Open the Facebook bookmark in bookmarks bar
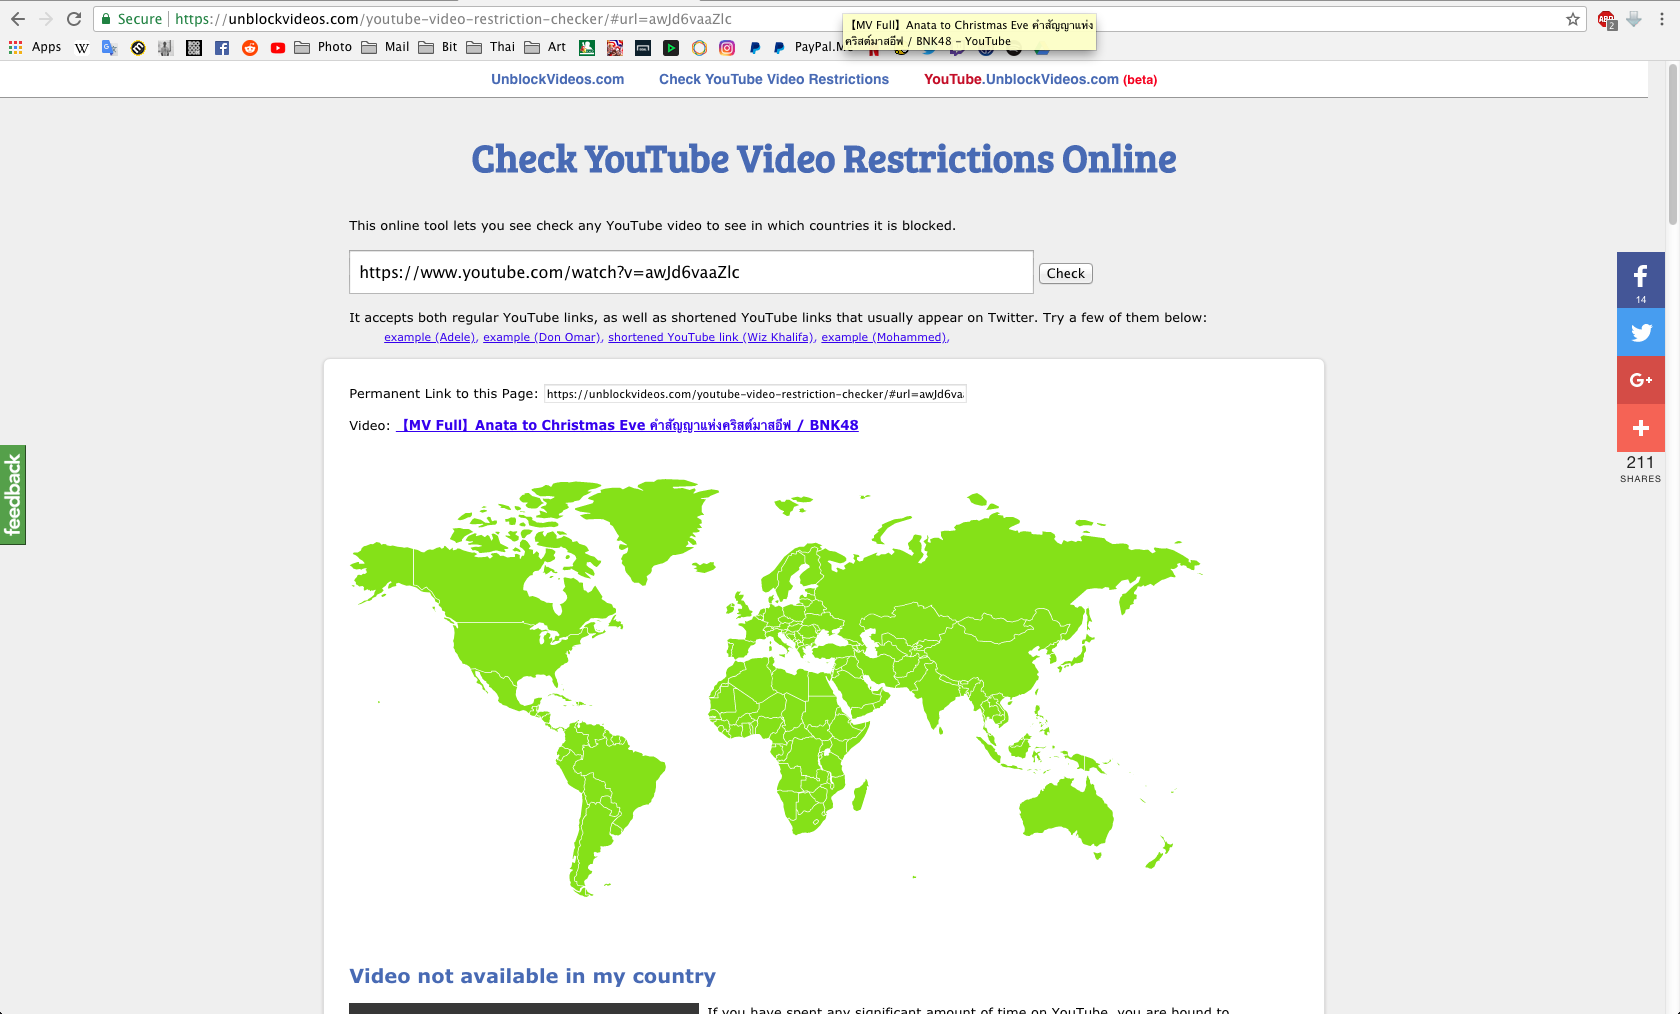The width and height of the screenshot is (1680, 1014). point(222,47)
